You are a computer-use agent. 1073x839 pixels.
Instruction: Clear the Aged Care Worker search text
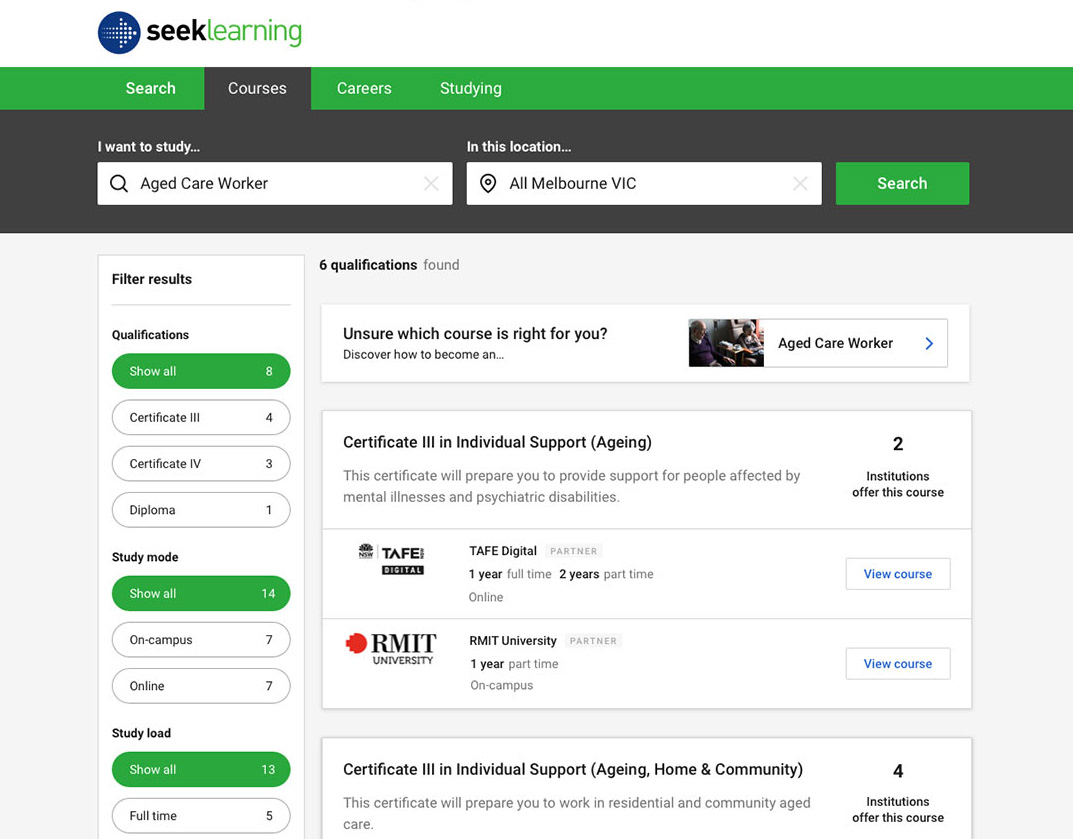click(431, 183)
